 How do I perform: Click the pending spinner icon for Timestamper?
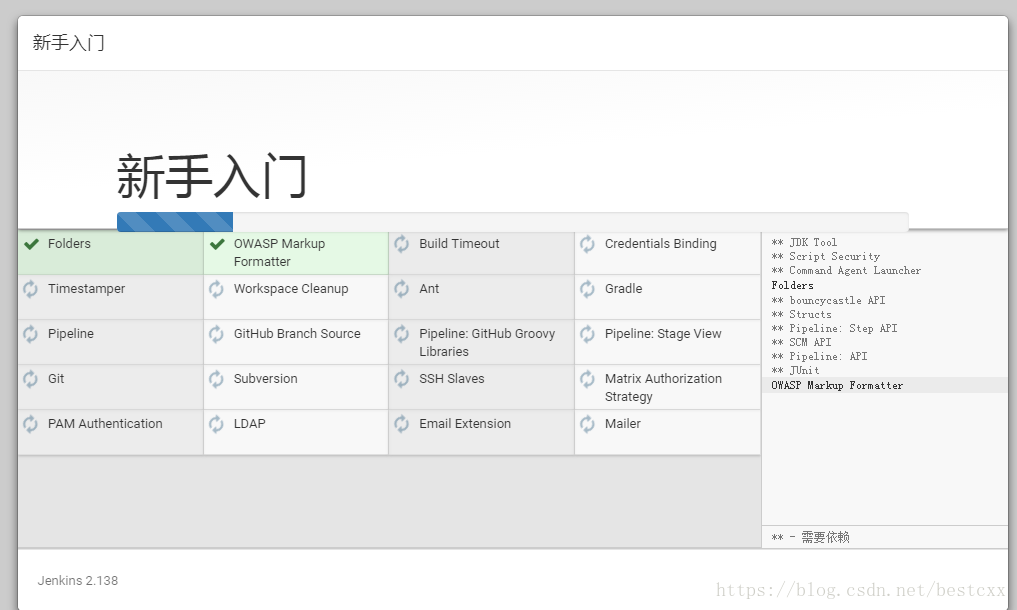[30, 289]
